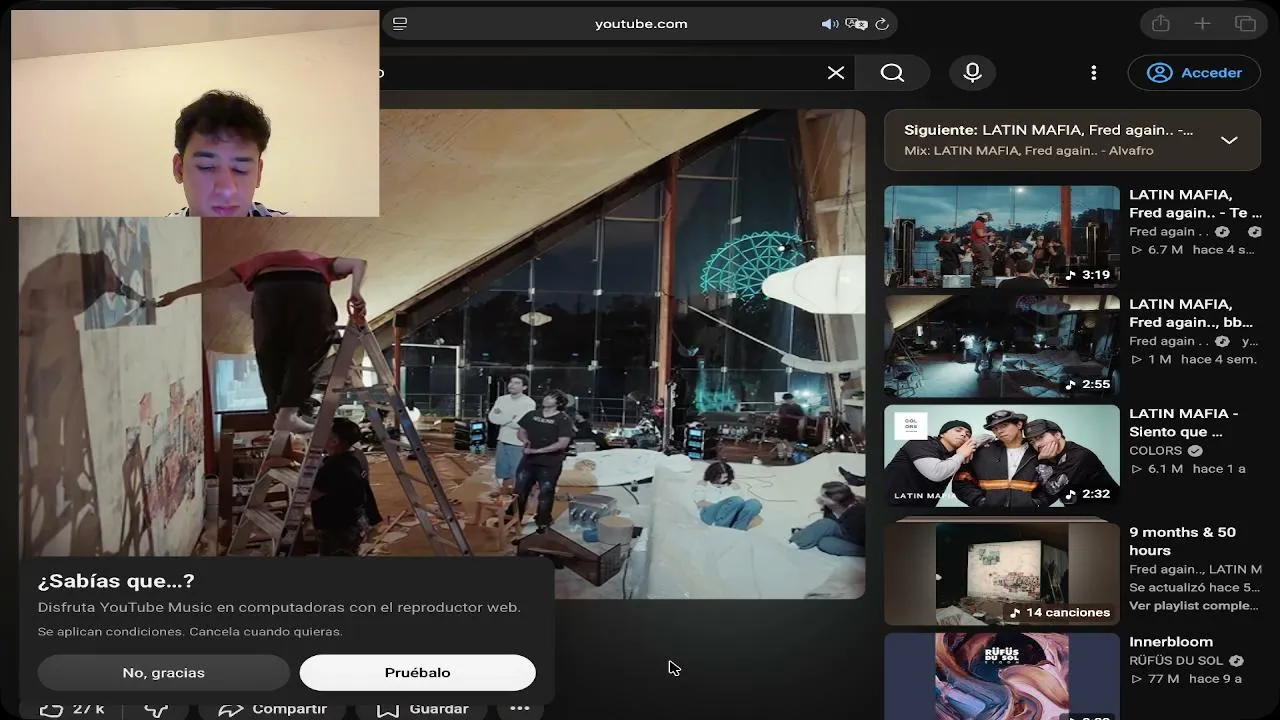The width and height of the screenshot is (1280, 720).
Task: Open the RÜFÜS DU SOL Innerbloom thumbnail
Action: click(x=1002, y=676)
